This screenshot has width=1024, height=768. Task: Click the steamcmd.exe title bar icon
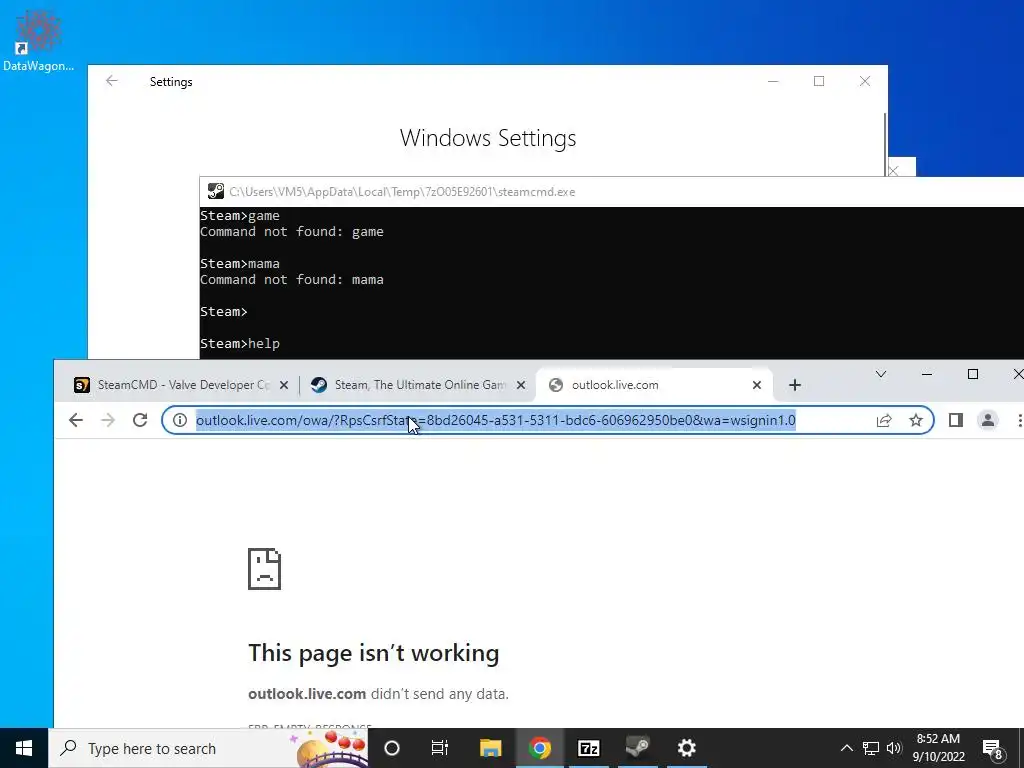tap(216, 191)
